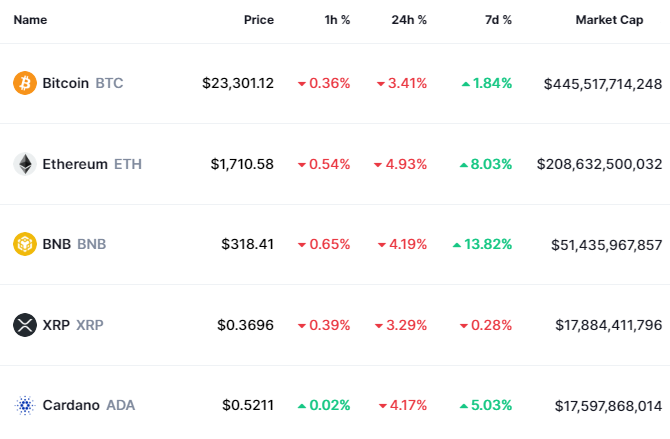Select the XRP ticker symbol text
This screenshot has width=670, height=439.
pos(90,325)
